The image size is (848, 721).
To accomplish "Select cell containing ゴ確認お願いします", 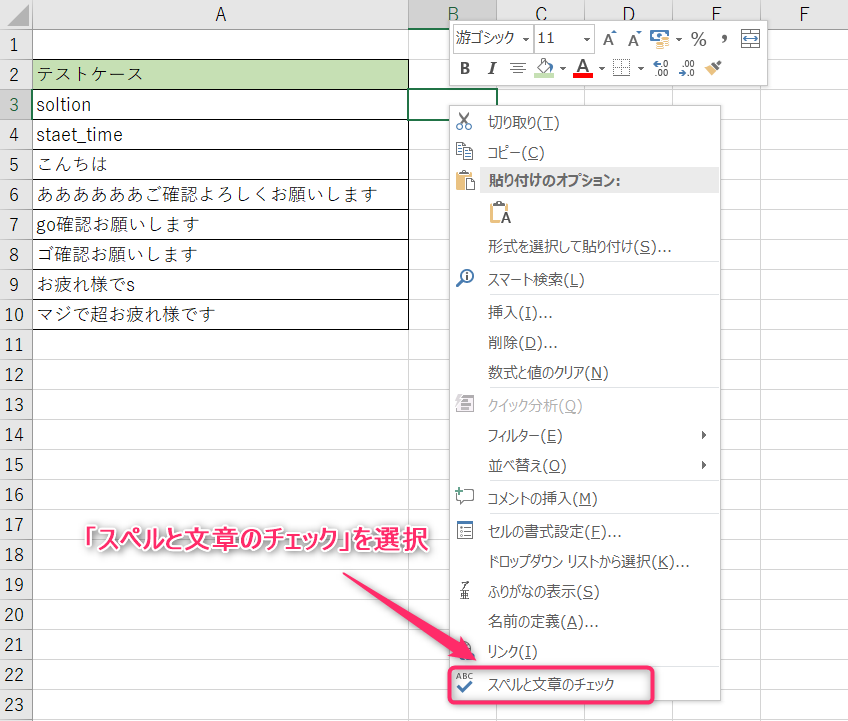I will tap(220, 254).
